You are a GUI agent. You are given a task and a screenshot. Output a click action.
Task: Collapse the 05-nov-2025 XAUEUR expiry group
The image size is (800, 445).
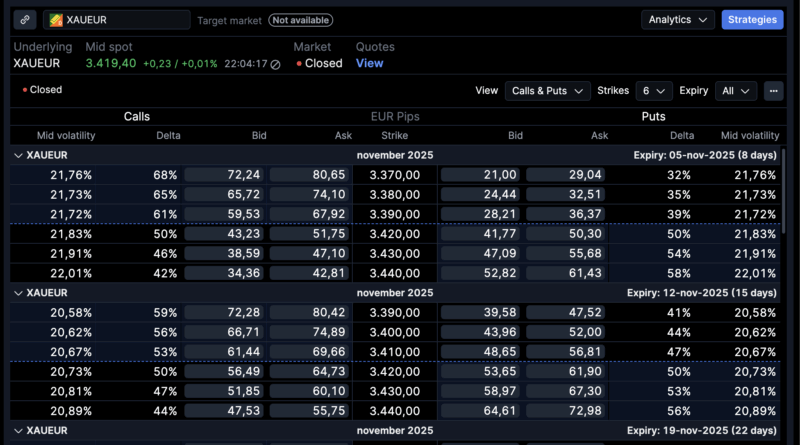coord(18,156)
